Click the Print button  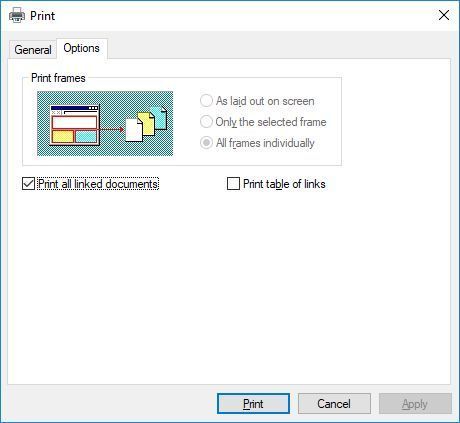(253, 404)
